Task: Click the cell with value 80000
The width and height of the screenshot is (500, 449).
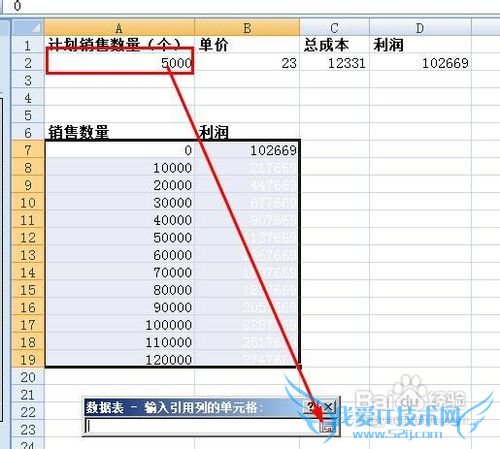Action: (x=119, y=290)
